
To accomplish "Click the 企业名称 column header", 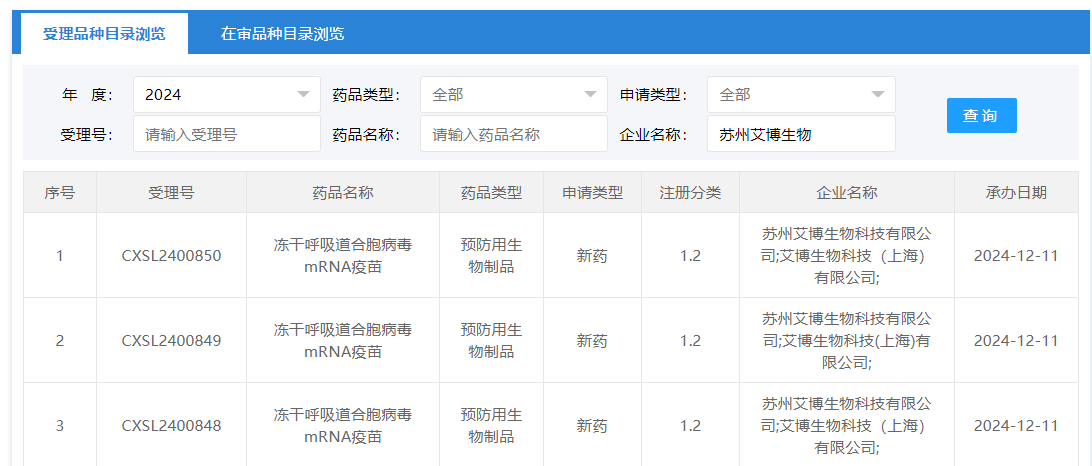I will [847, 193].
